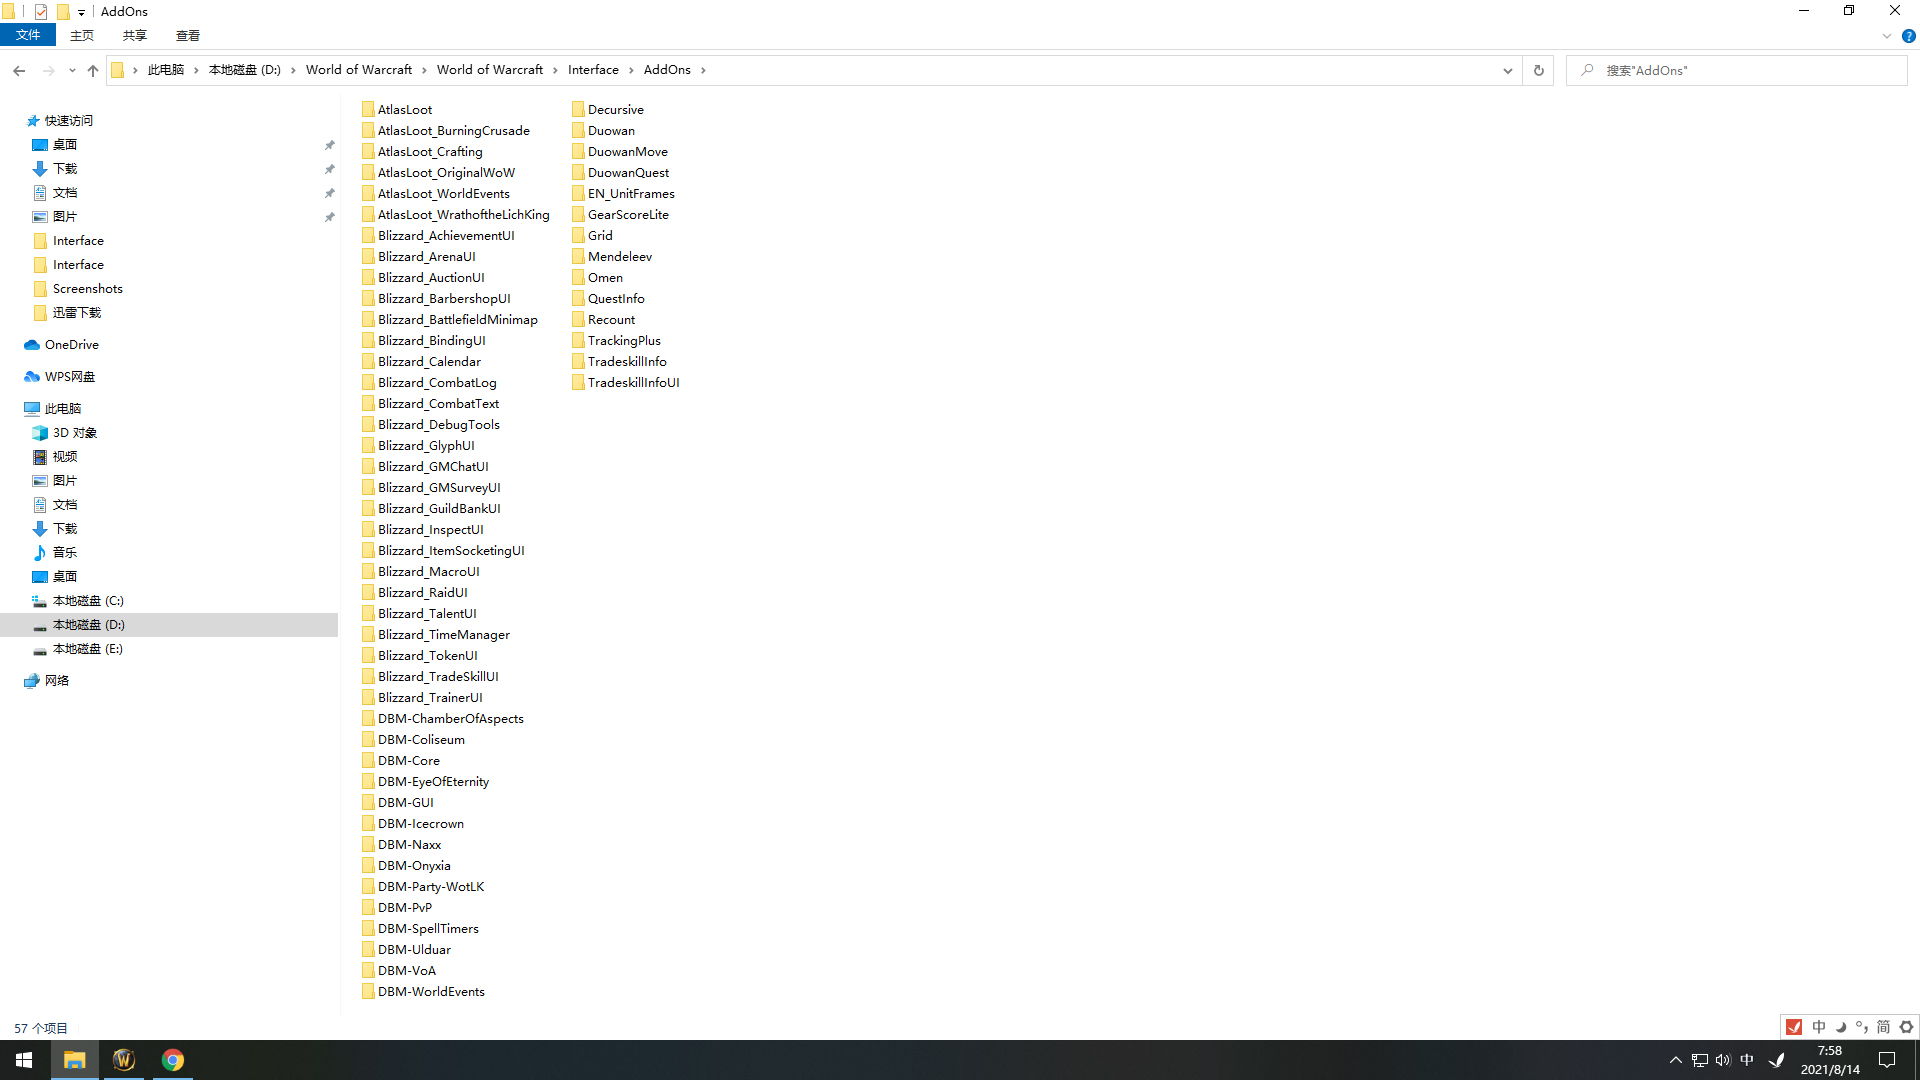Select 本地磁盘 (E:) in navigation pane
Screen dimensions: 1920x1080
click(x=87, y=649)
